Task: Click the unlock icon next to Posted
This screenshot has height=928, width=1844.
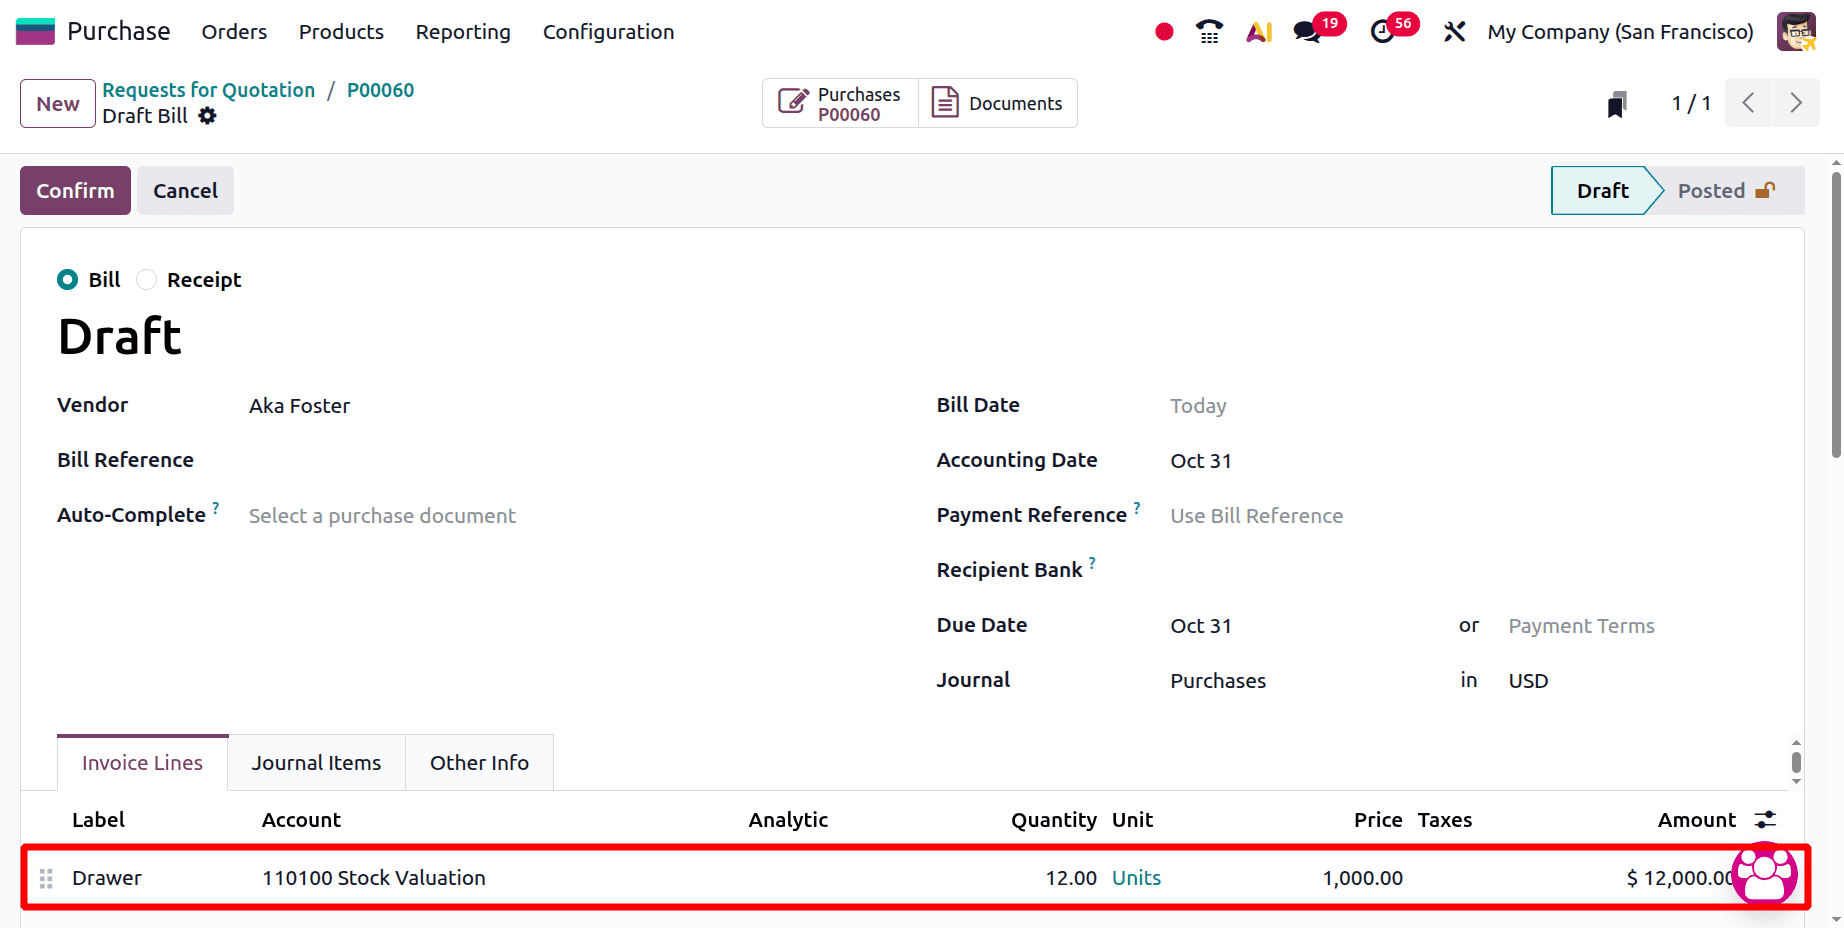Action: [x=1766, y=189]
